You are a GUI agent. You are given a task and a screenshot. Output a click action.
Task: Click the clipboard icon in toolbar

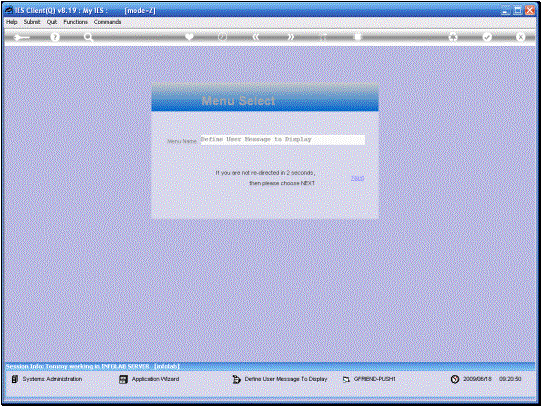coord(358,37)
